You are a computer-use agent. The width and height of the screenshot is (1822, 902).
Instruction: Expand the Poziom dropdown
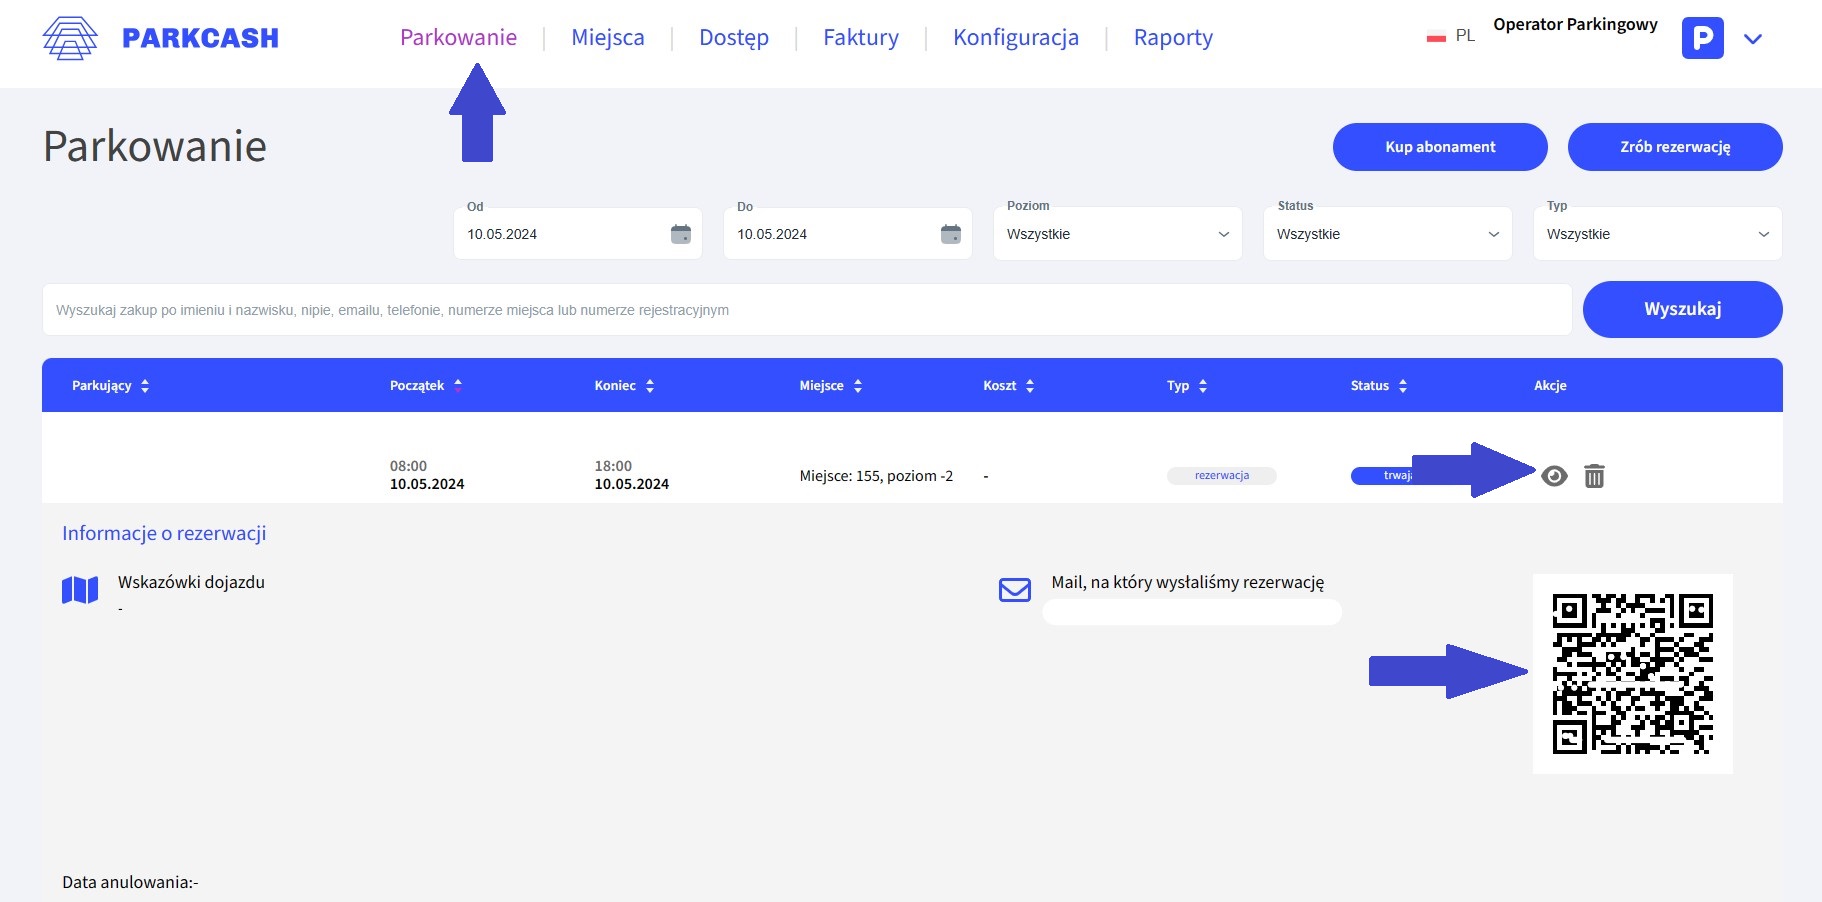(1117, 234)
